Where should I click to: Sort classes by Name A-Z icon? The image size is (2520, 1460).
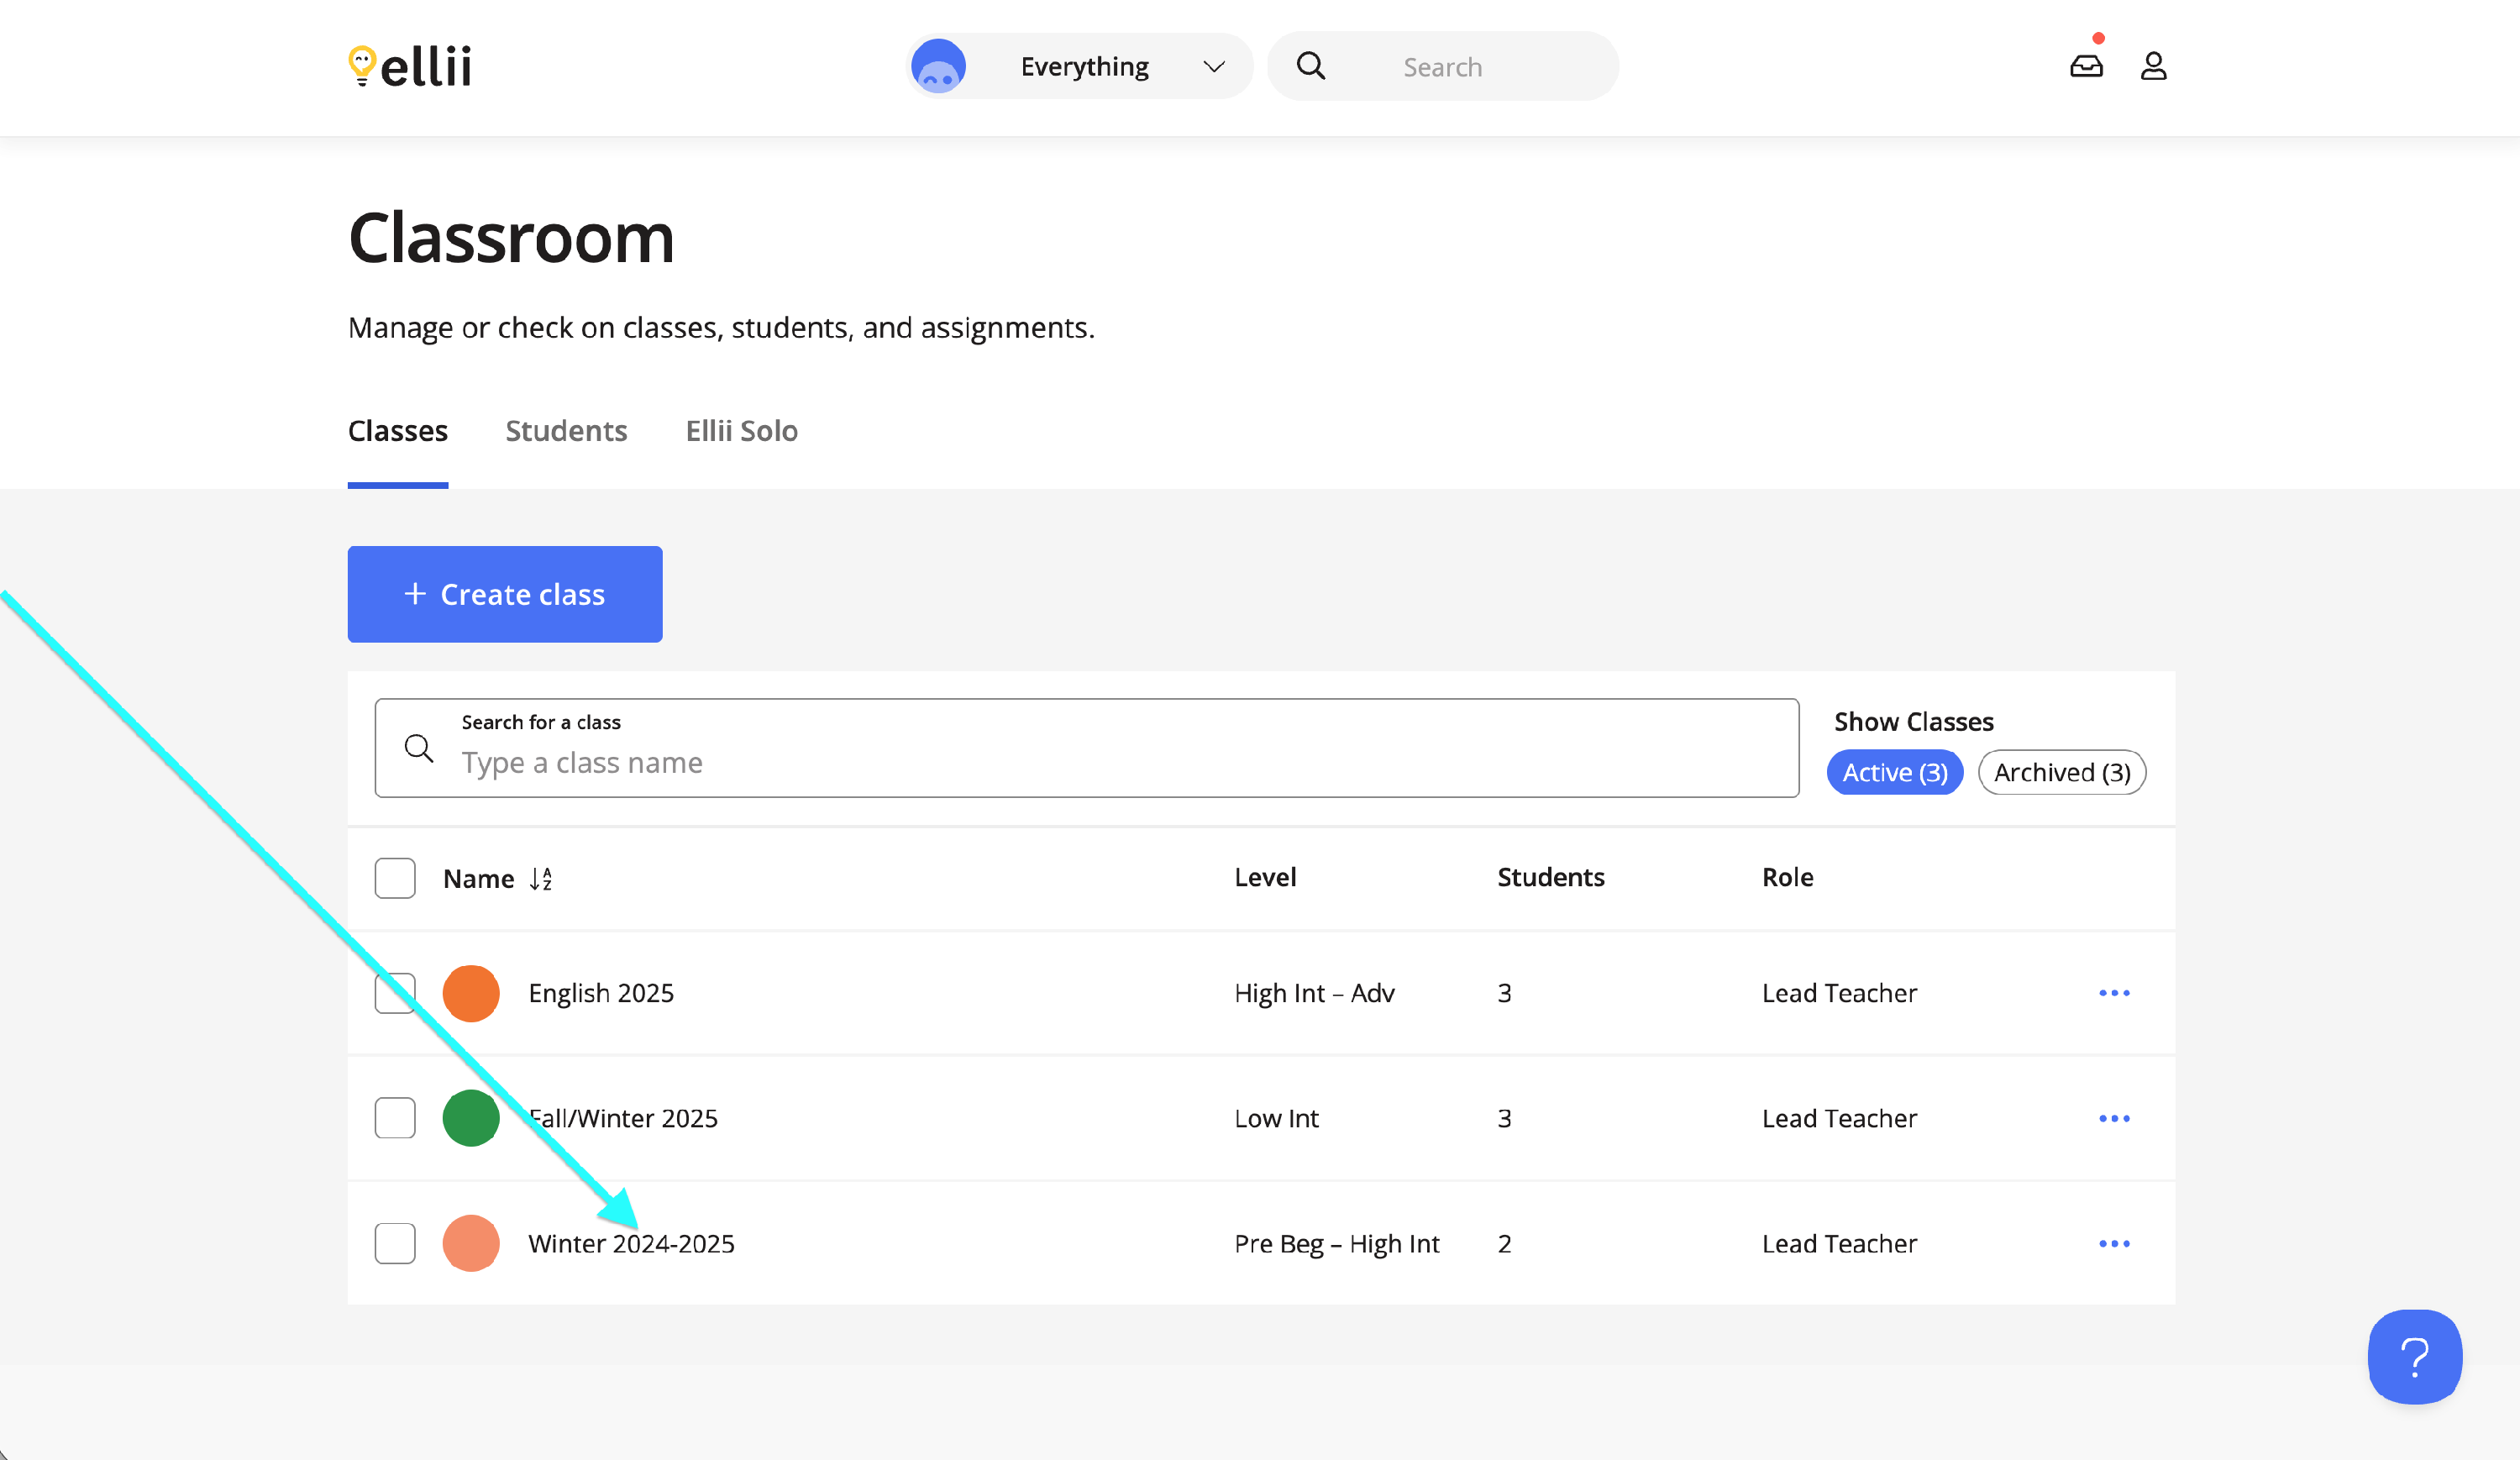(541, 878)
